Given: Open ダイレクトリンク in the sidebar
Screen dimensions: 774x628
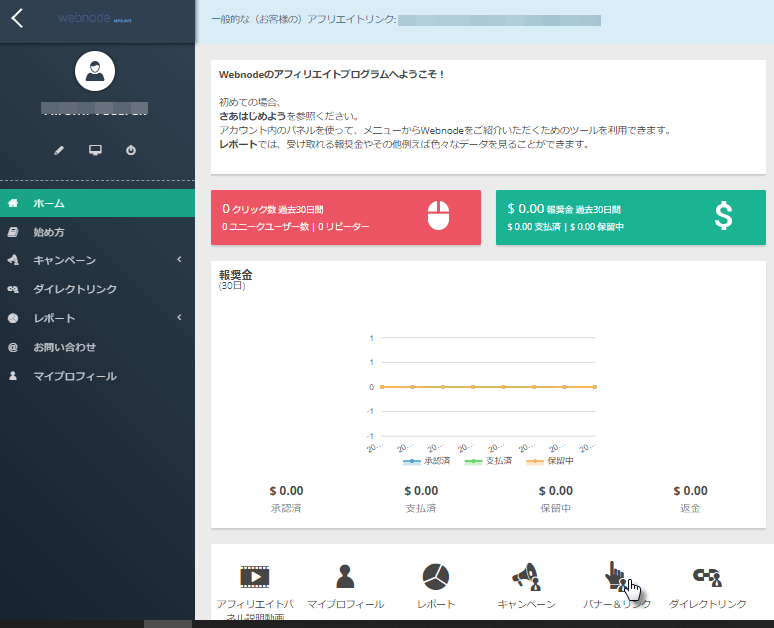Looking at the screenshot, I should [x=97, y=289].
